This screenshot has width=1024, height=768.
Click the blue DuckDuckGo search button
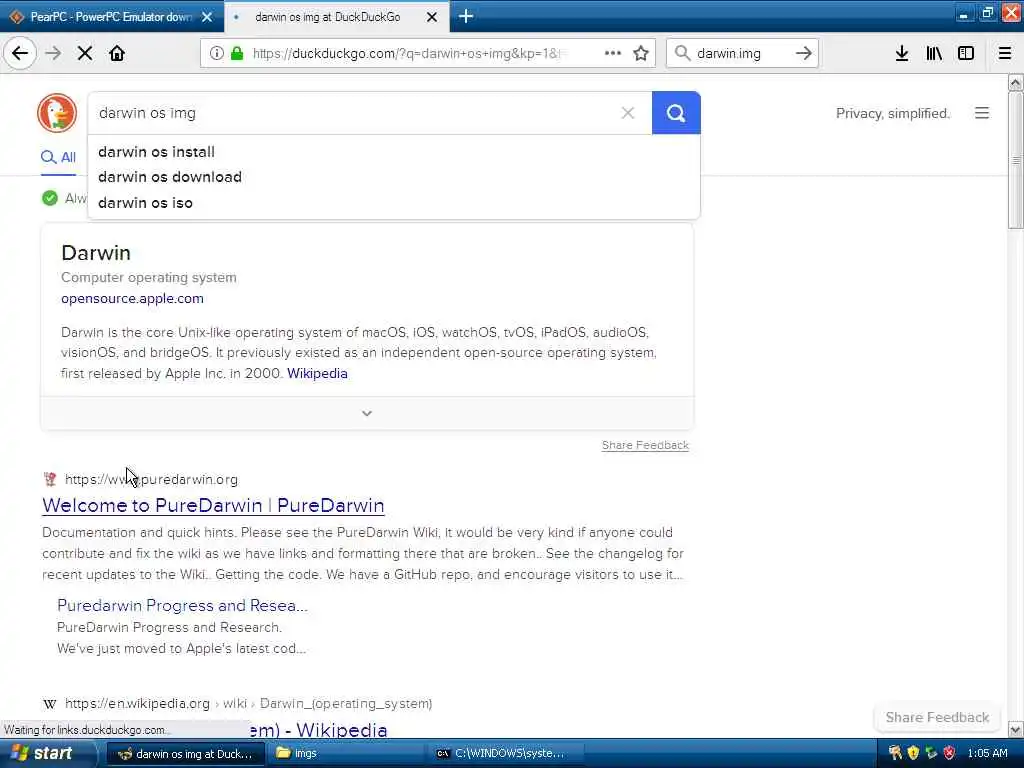point(676,113)
